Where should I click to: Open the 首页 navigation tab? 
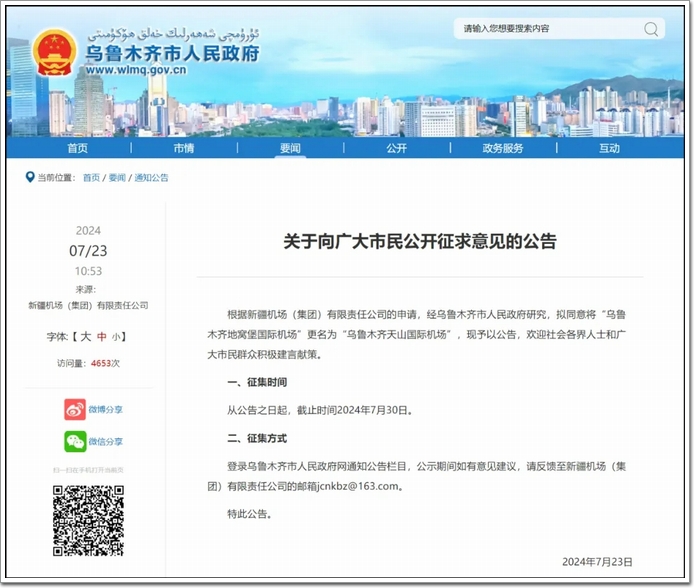tap(77, 148)
